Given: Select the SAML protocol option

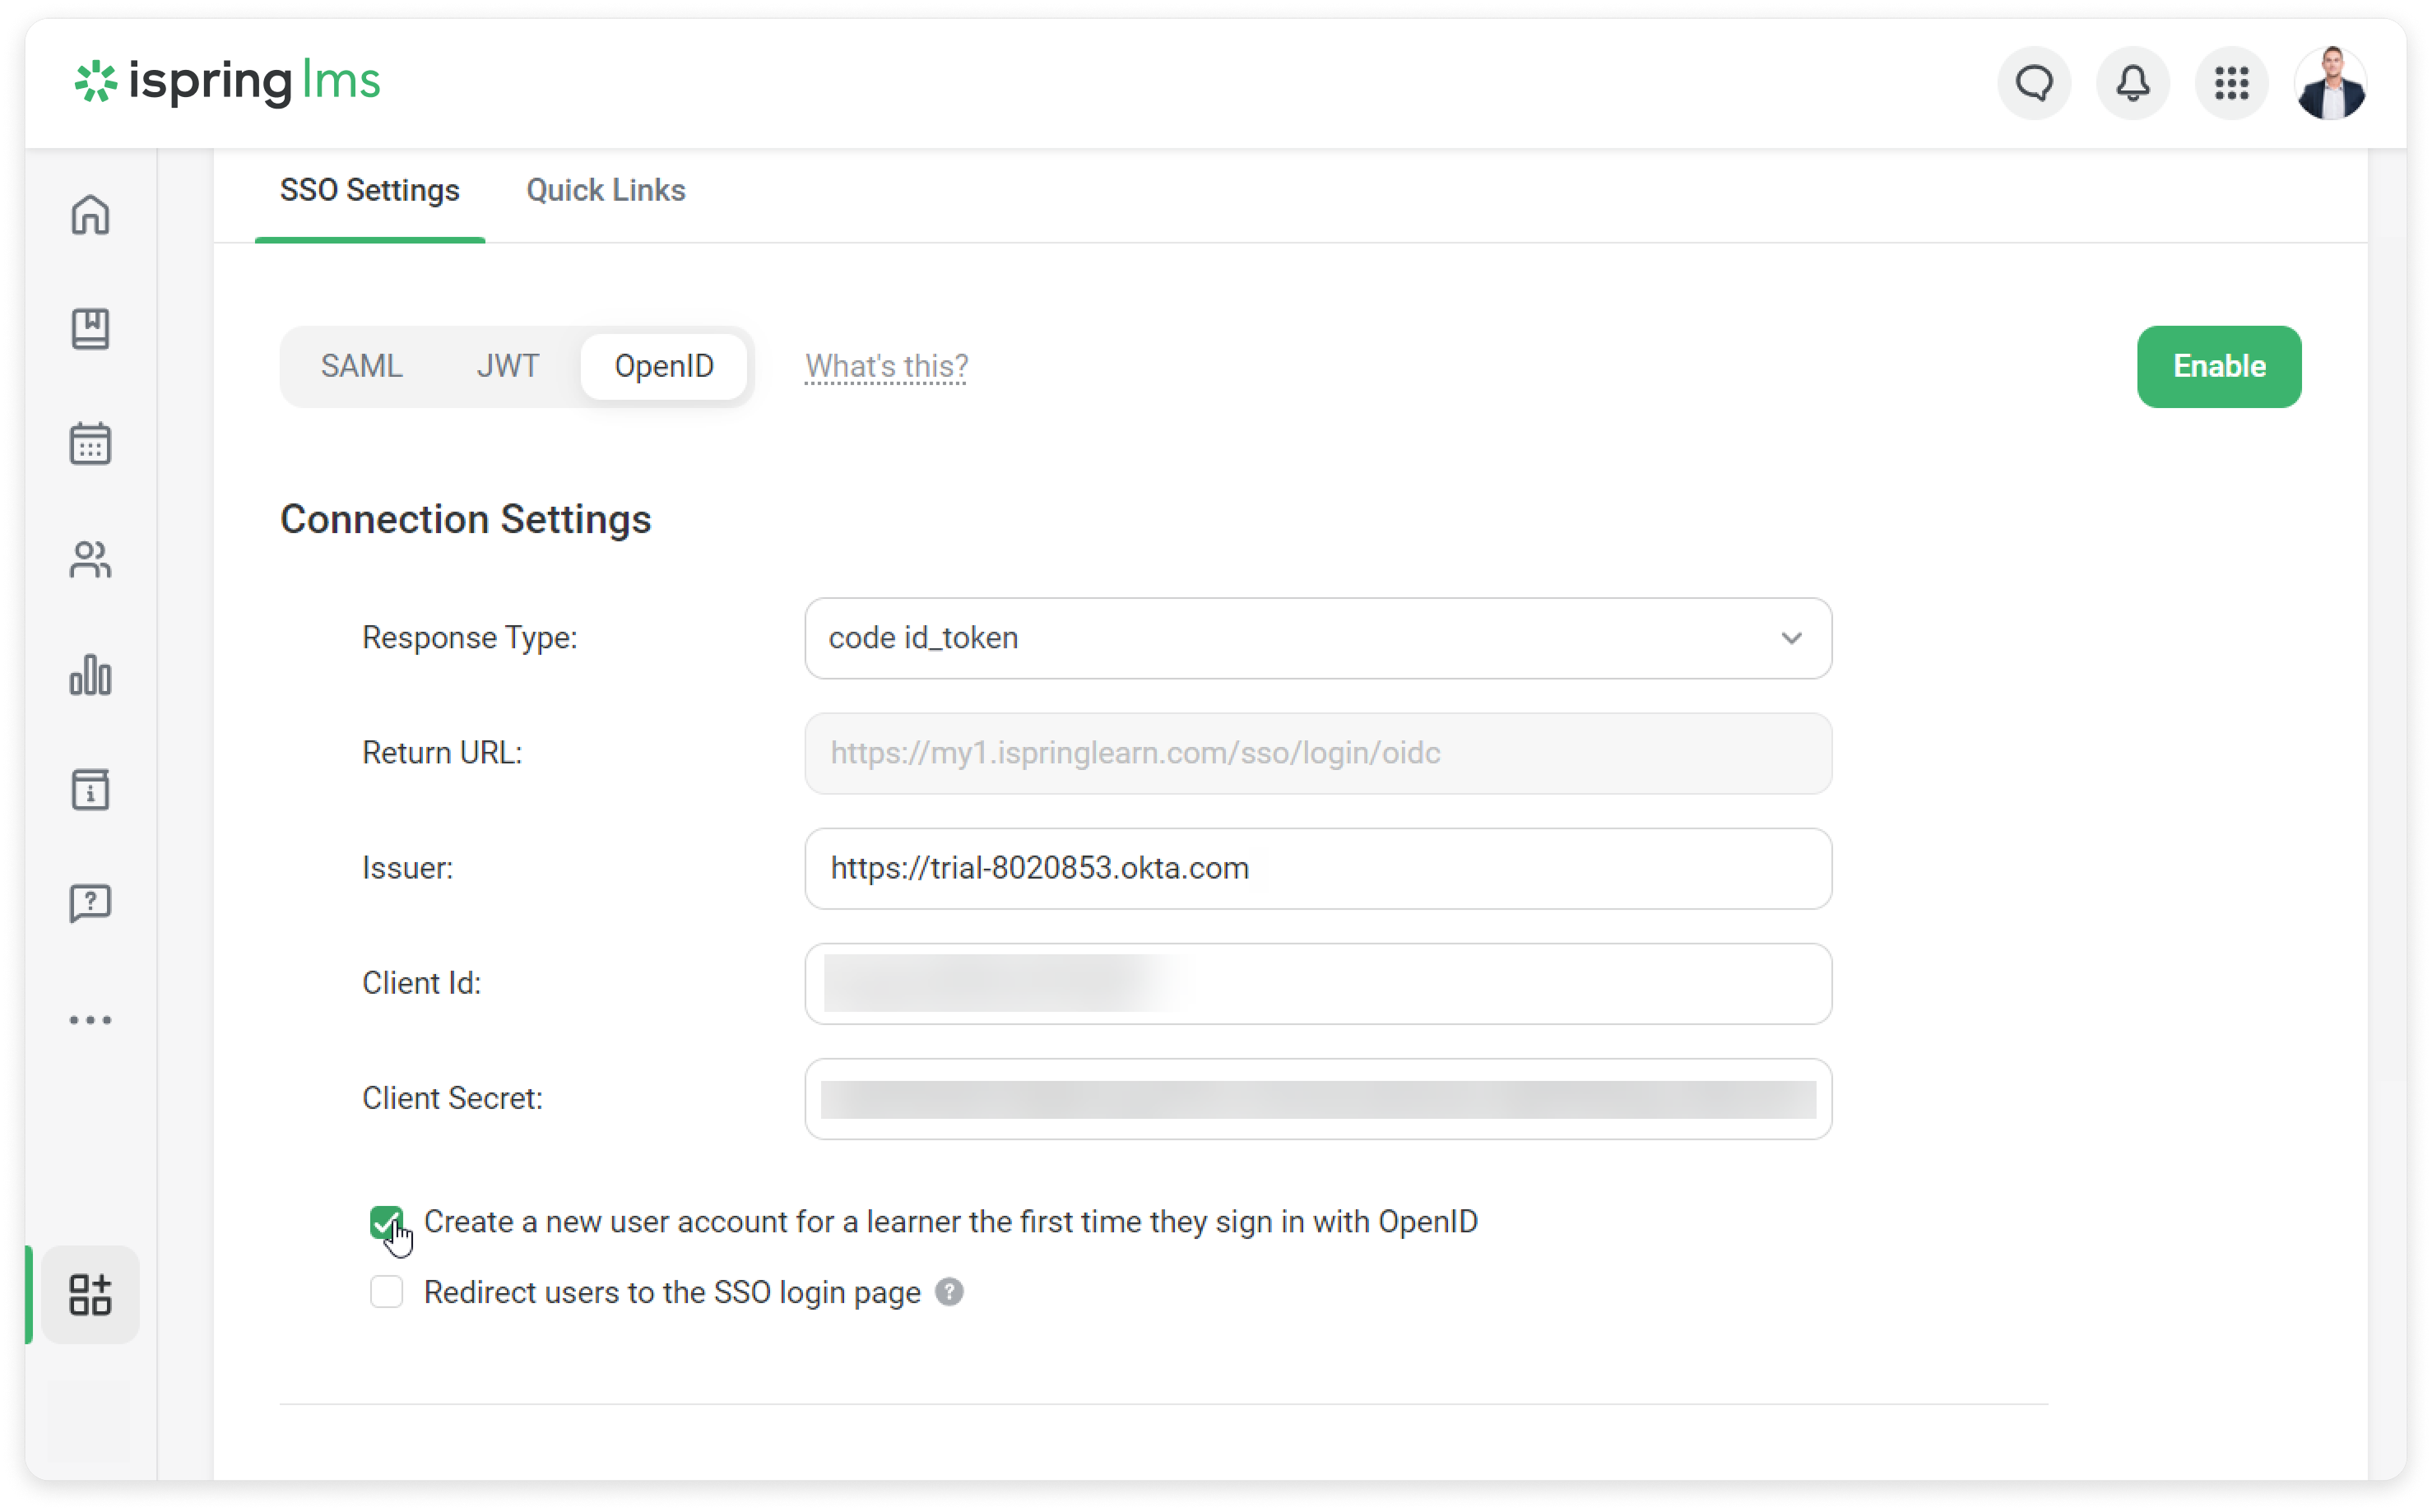Looking at the screenshot, I should point(361,366).
